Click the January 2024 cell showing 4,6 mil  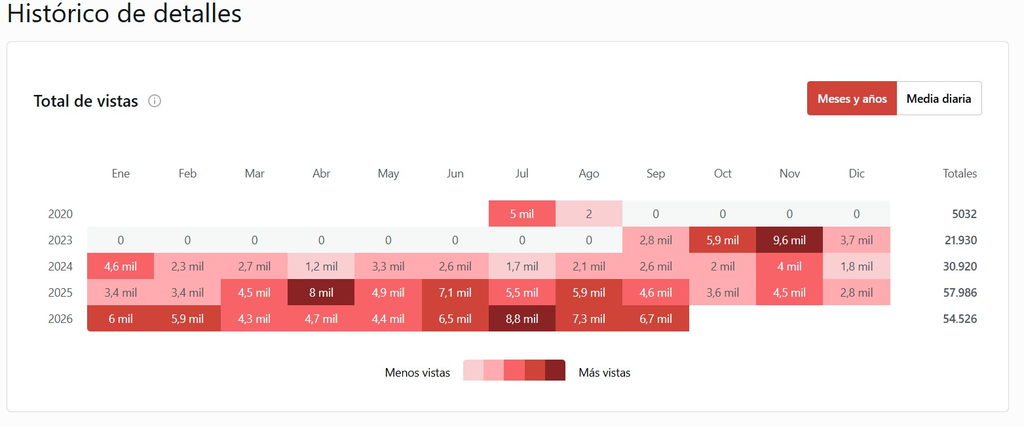[x=120, y=266]
